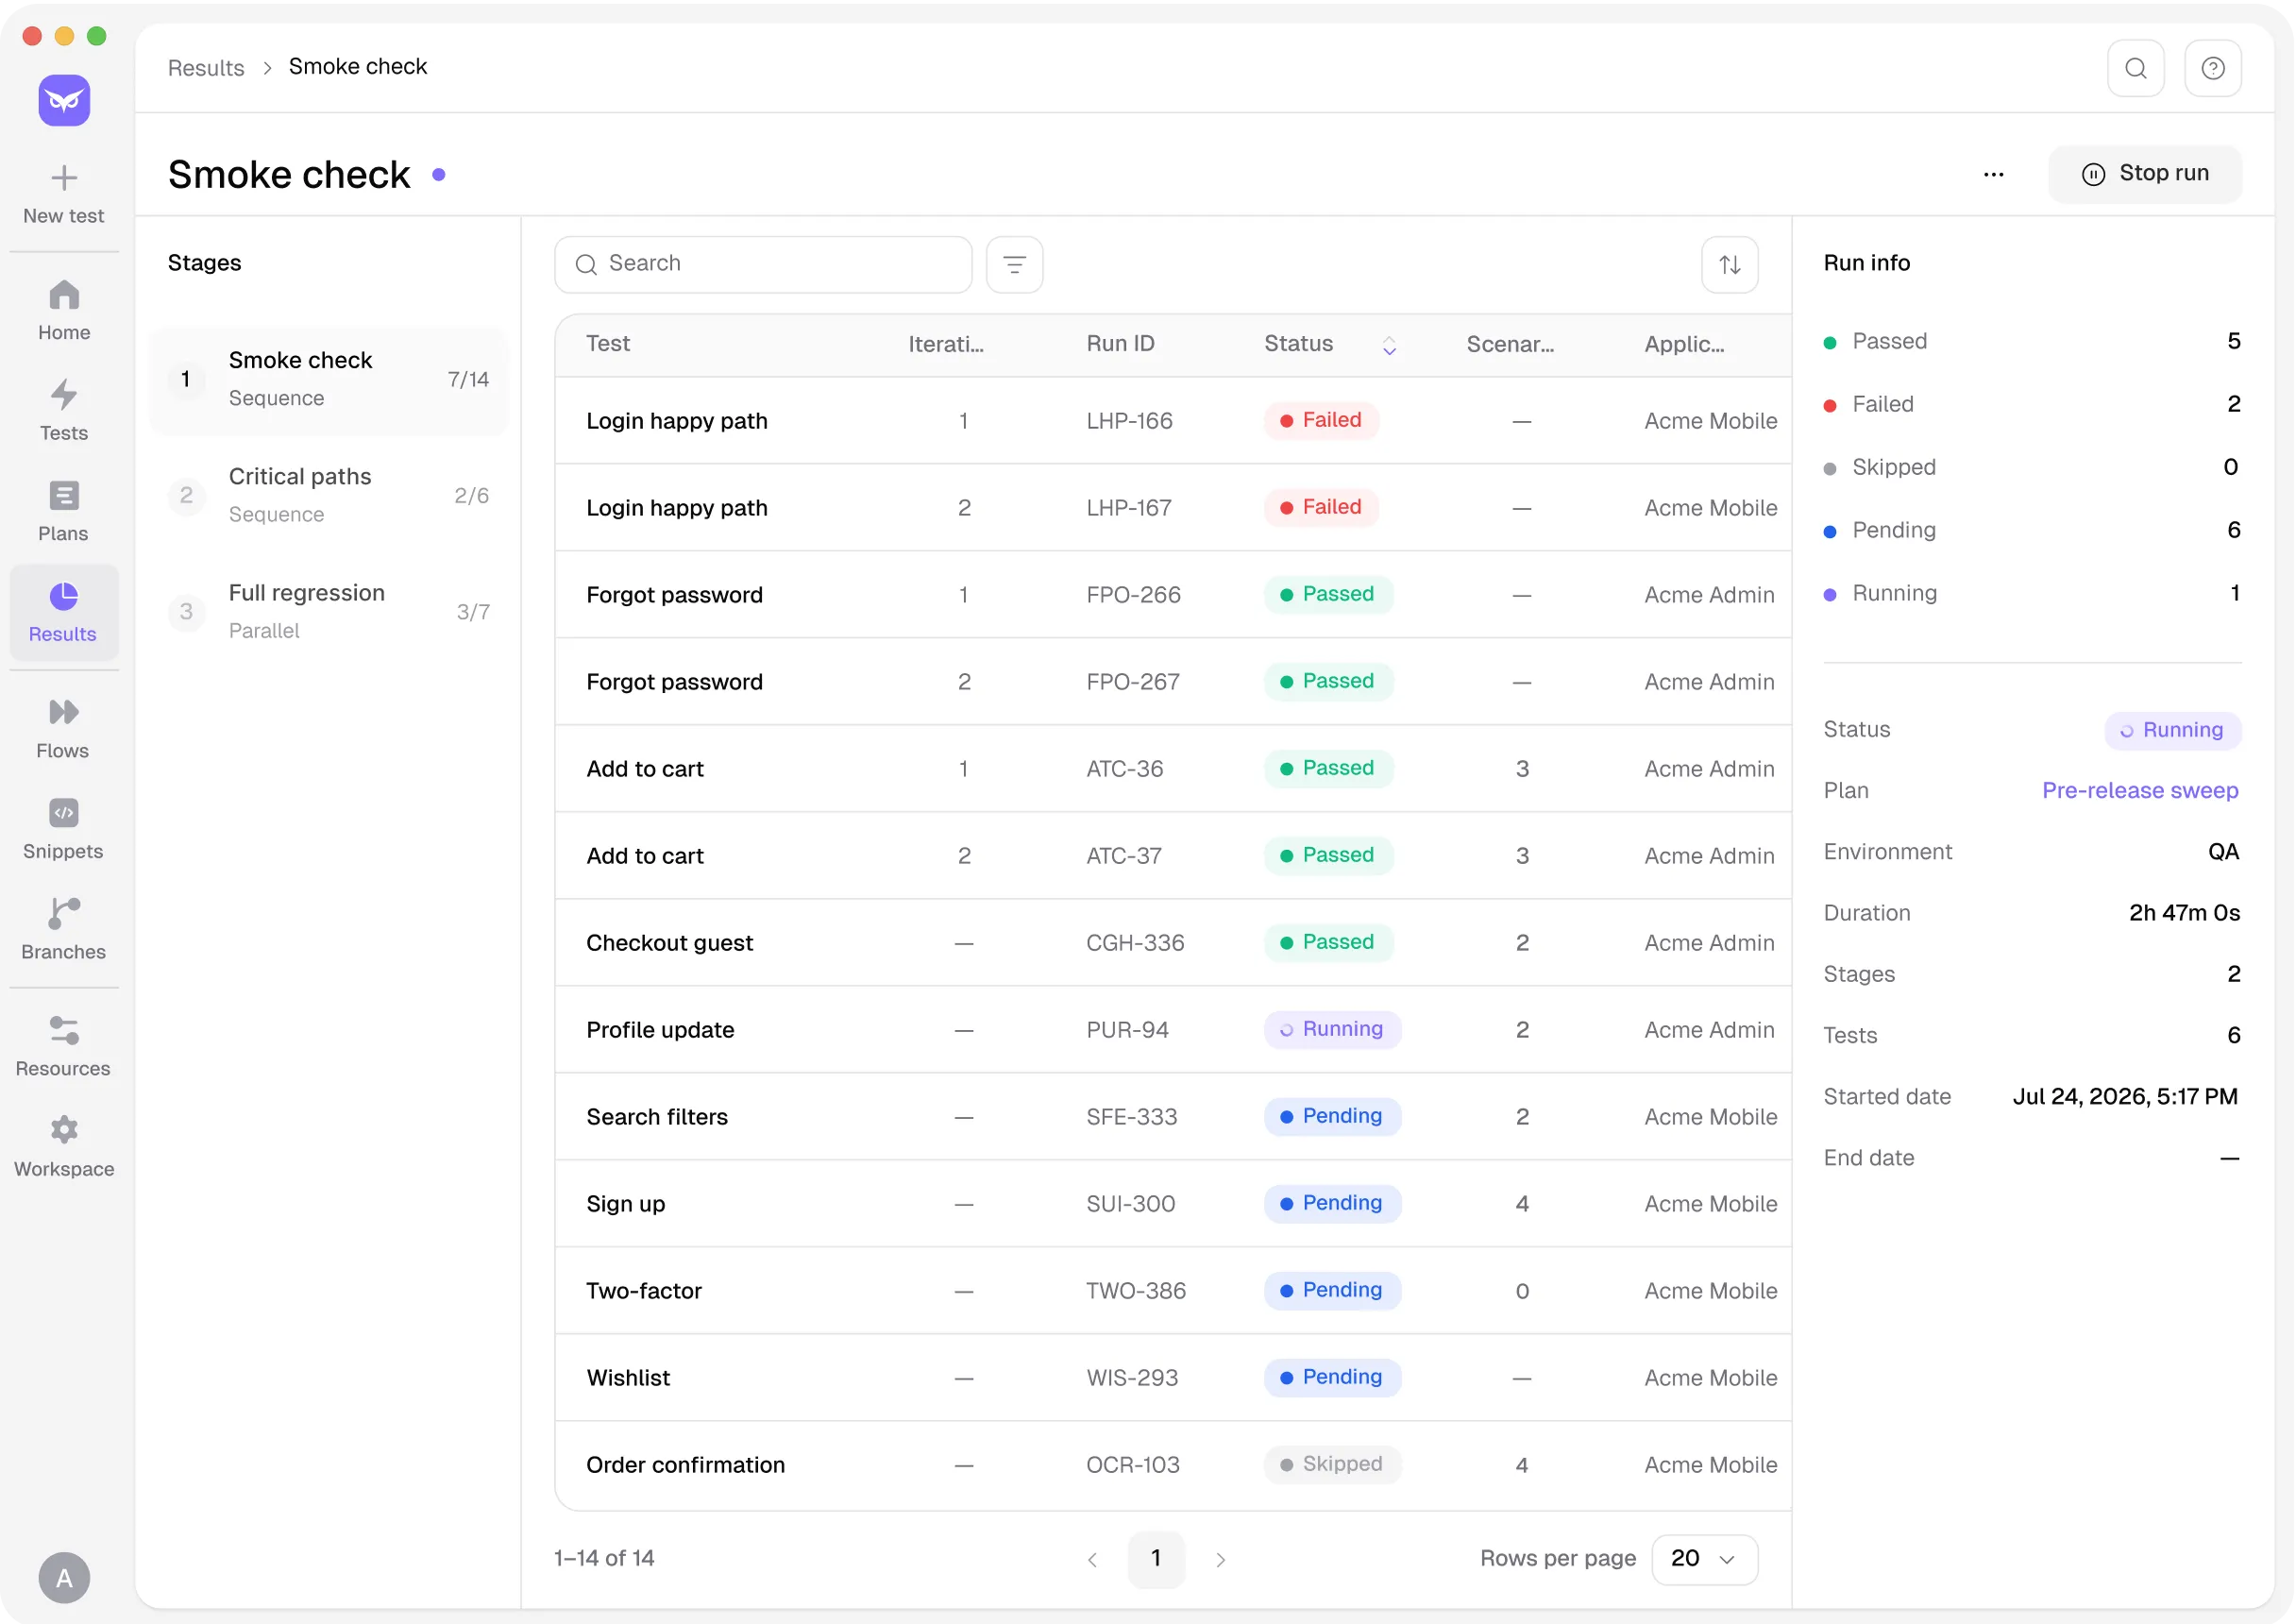The height and width of the screenshot is (1624, 2296).
Task: Stop the run
Action: click(2145, 174)
